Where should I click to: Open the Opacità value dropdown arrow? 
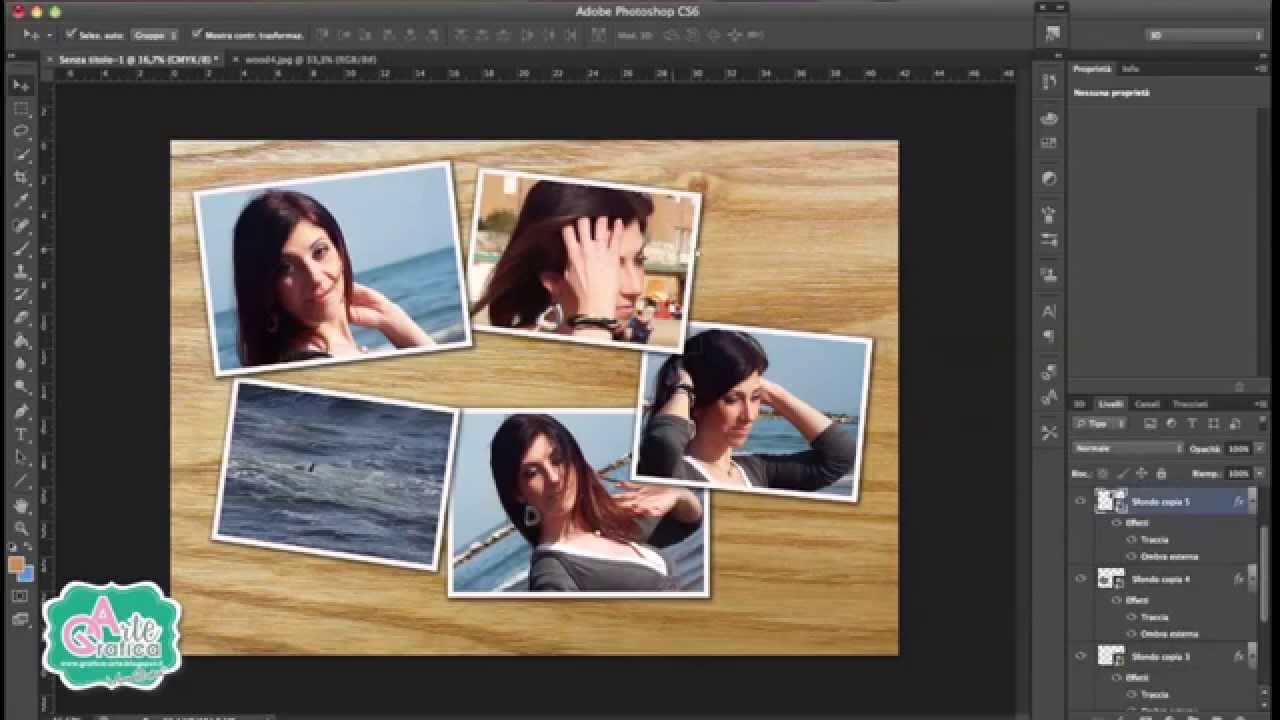(1260, 448)
